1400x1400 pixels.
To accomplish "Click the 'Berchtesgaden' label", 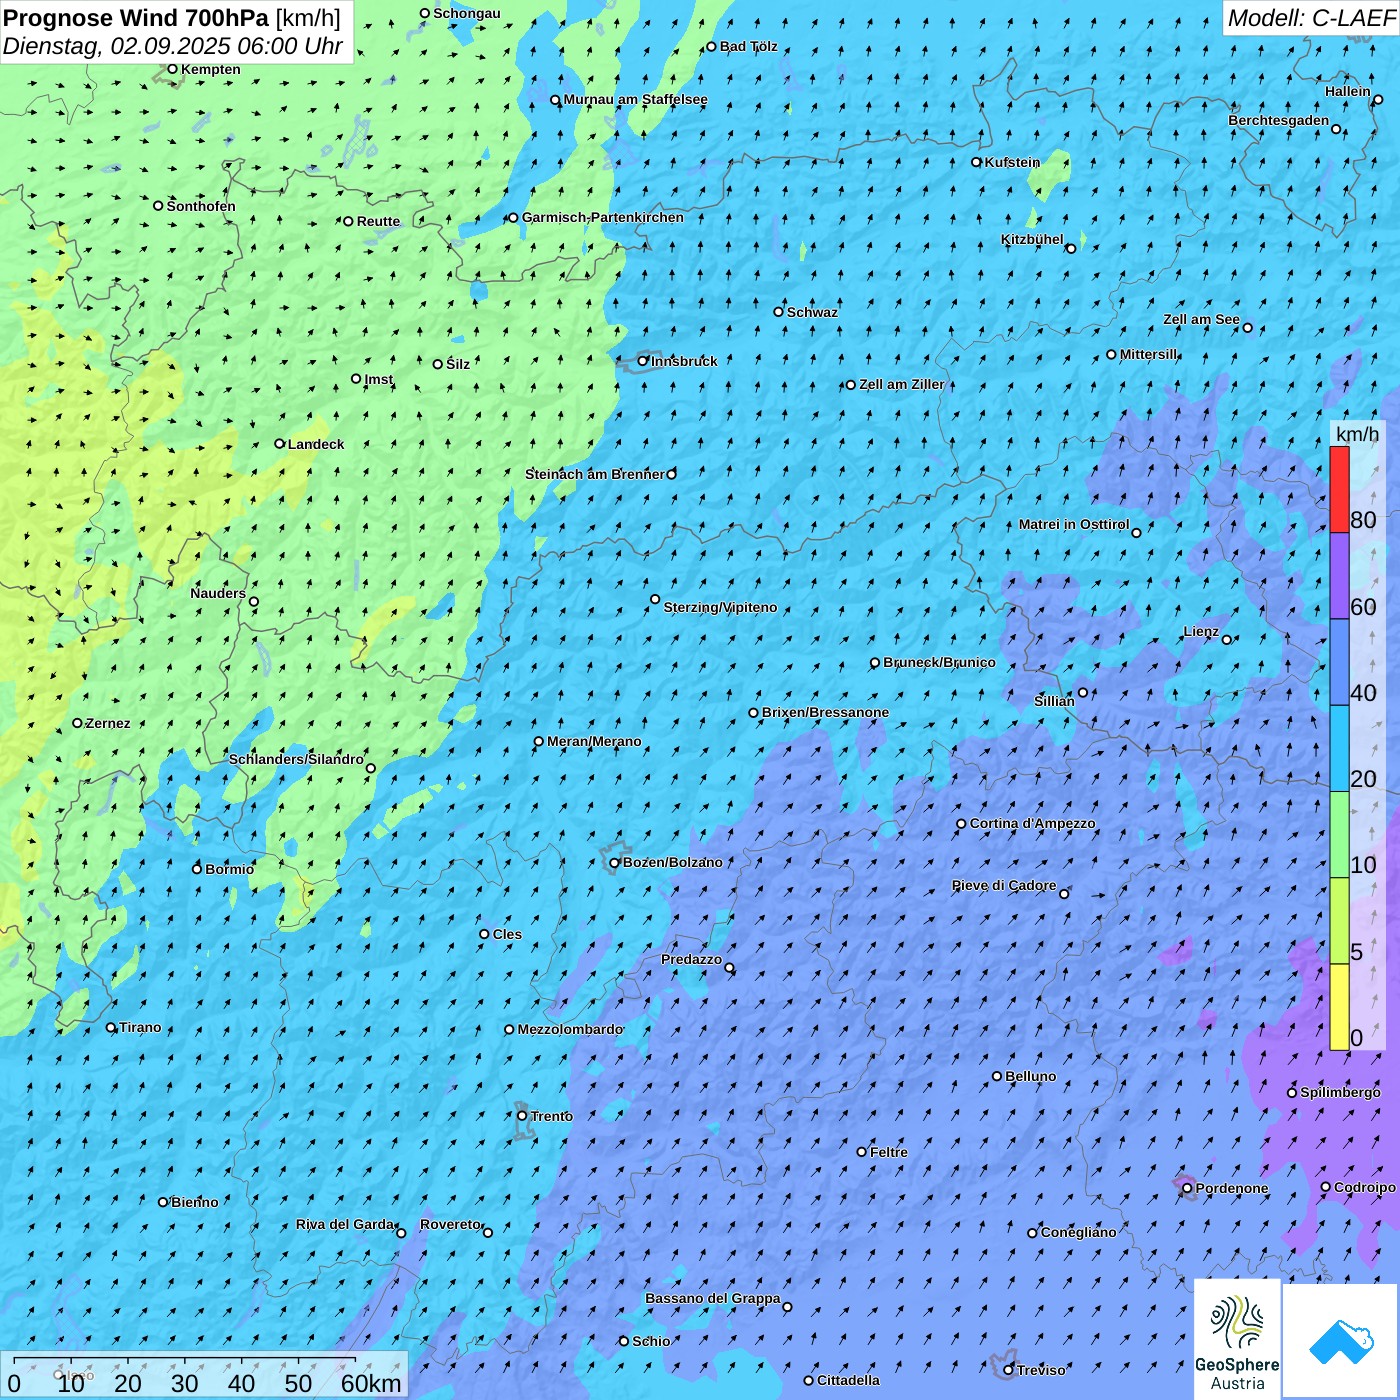I will coord(1279,120).
